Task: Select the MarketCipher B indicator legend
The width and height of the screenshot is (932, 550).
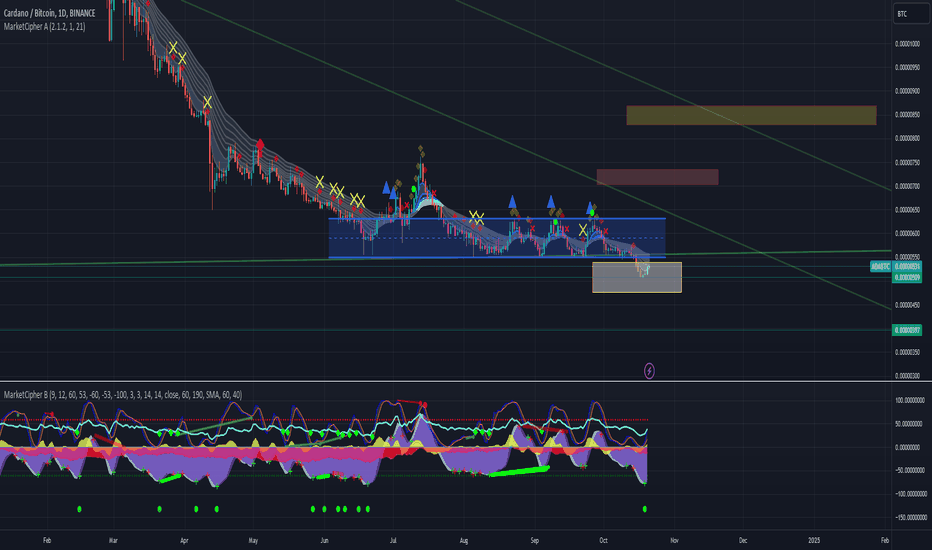Action: click(122, 395)
